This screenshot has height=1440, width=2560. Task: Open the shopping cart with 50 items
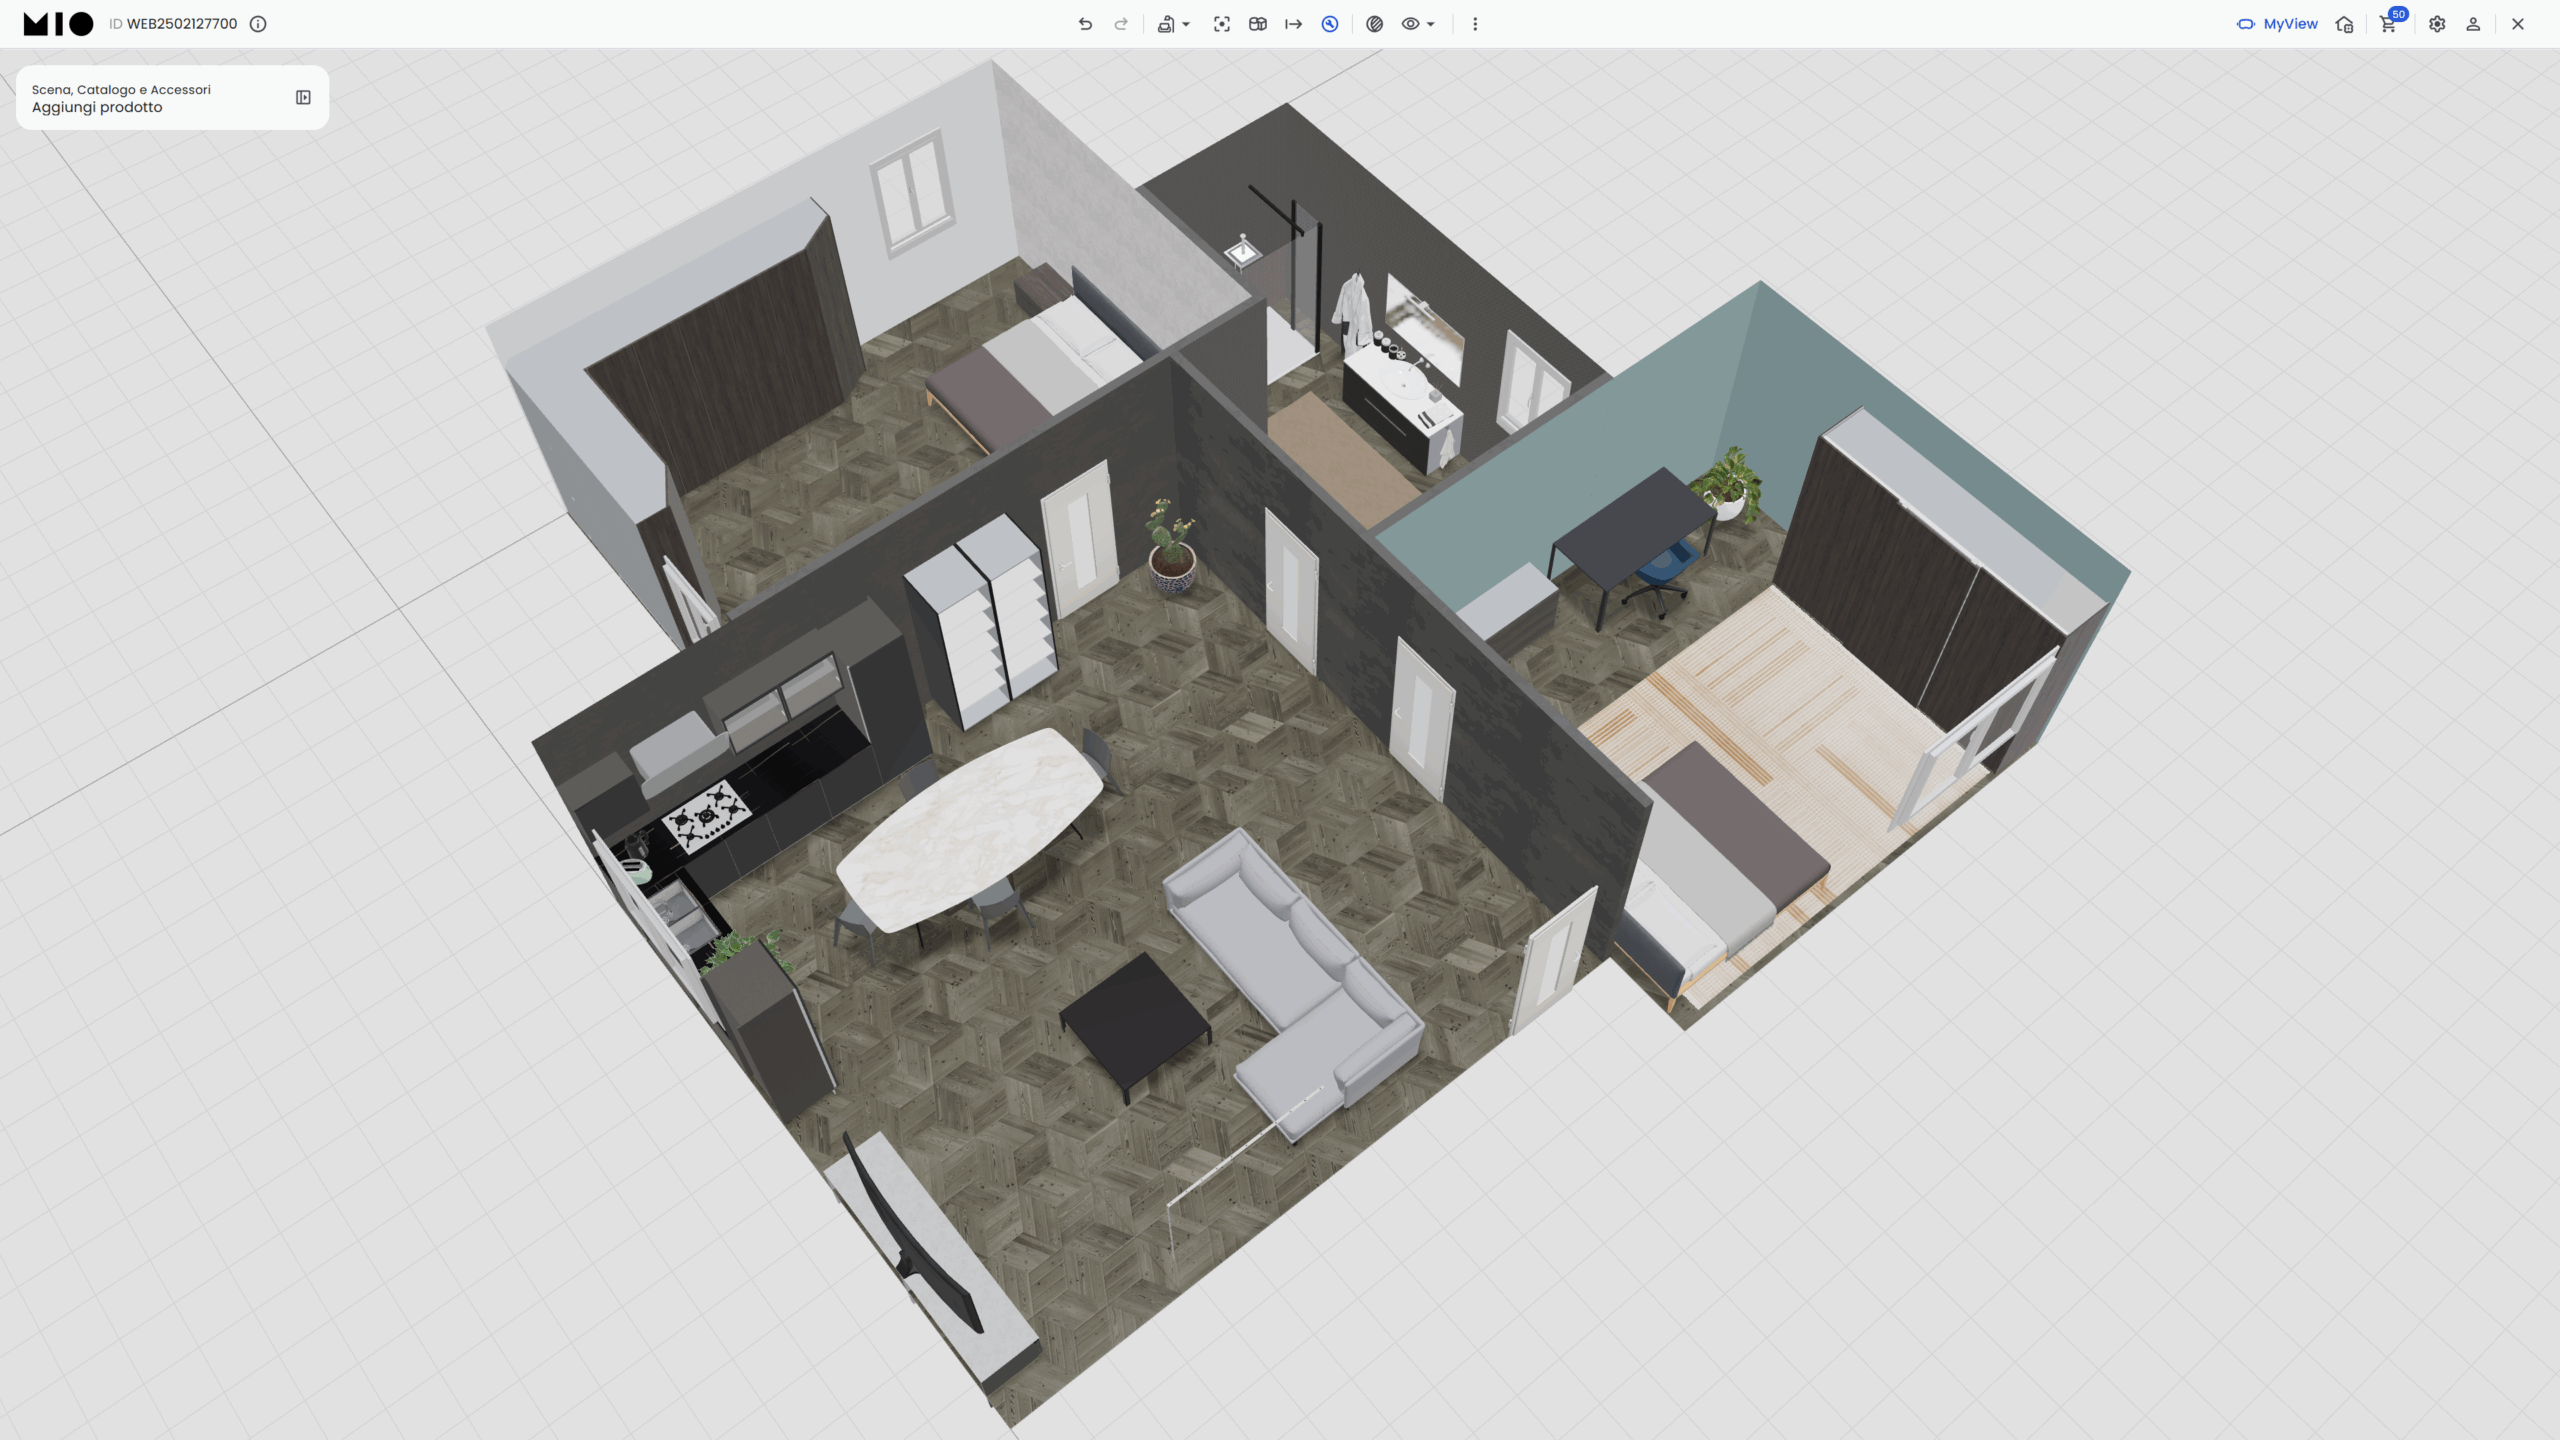2388,24
